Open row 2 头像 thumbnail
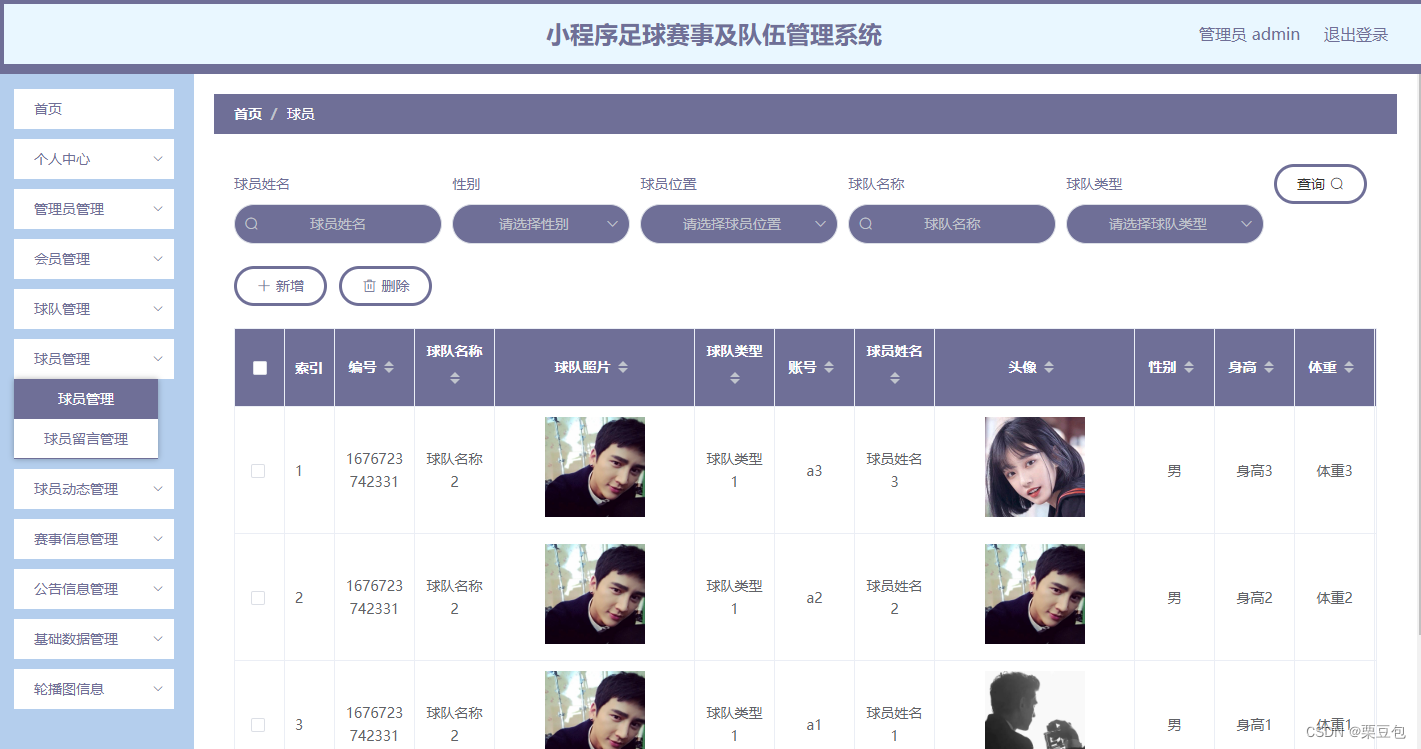Image resolution: width=1421 pixels, height=749 pixels. pyautogui.click(x=1035, y=594)
